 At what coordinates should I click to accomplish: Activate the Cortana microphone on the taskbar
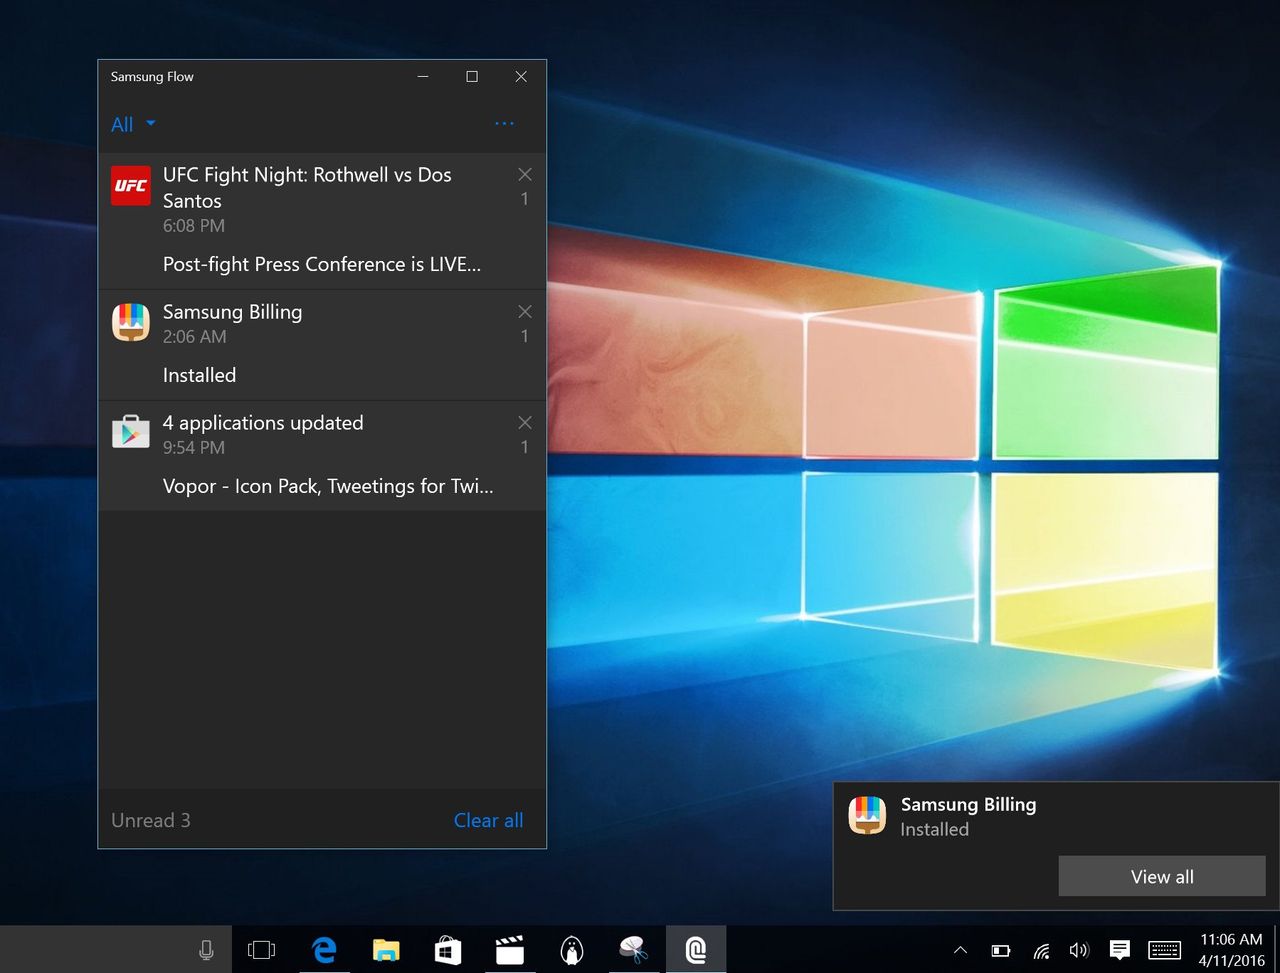tap(206, 950)
